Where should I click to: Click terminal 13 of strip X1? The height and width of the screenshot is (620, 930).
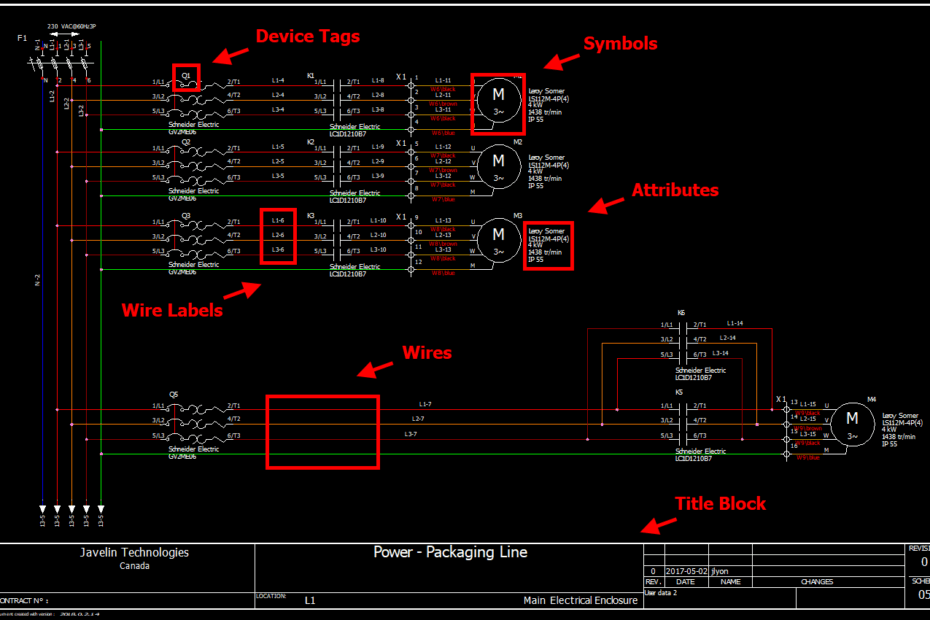tap(786, 409)
